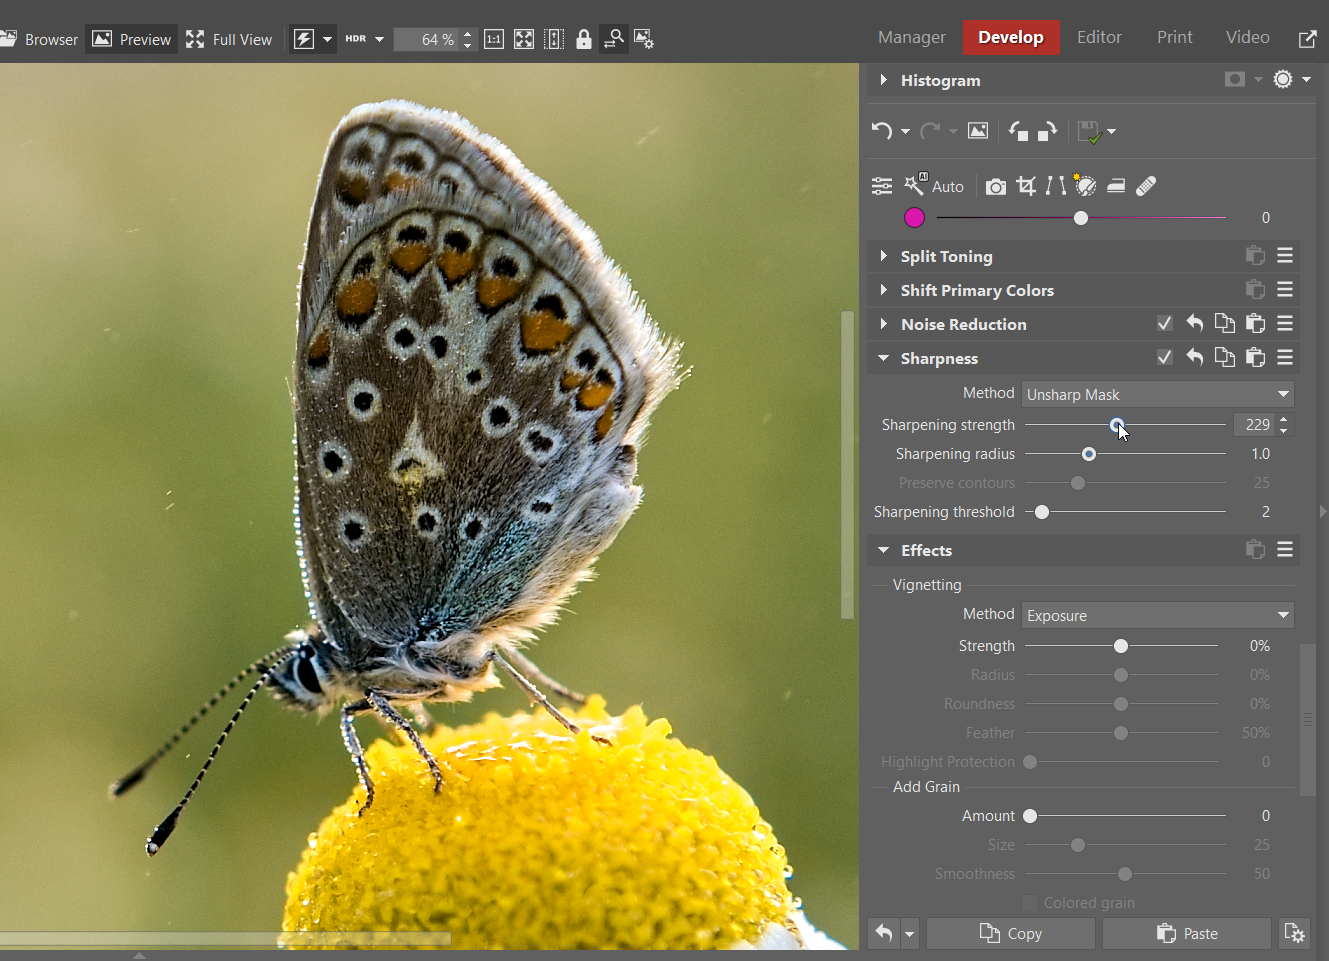Activate the Retouching Brush tool

pyautogui.click(x=1085, y=186)
